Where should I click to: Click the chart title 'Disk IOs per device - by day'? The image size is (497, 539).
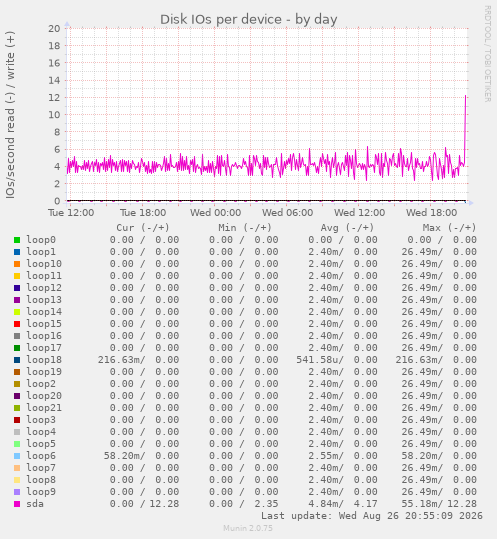[248, 20]
